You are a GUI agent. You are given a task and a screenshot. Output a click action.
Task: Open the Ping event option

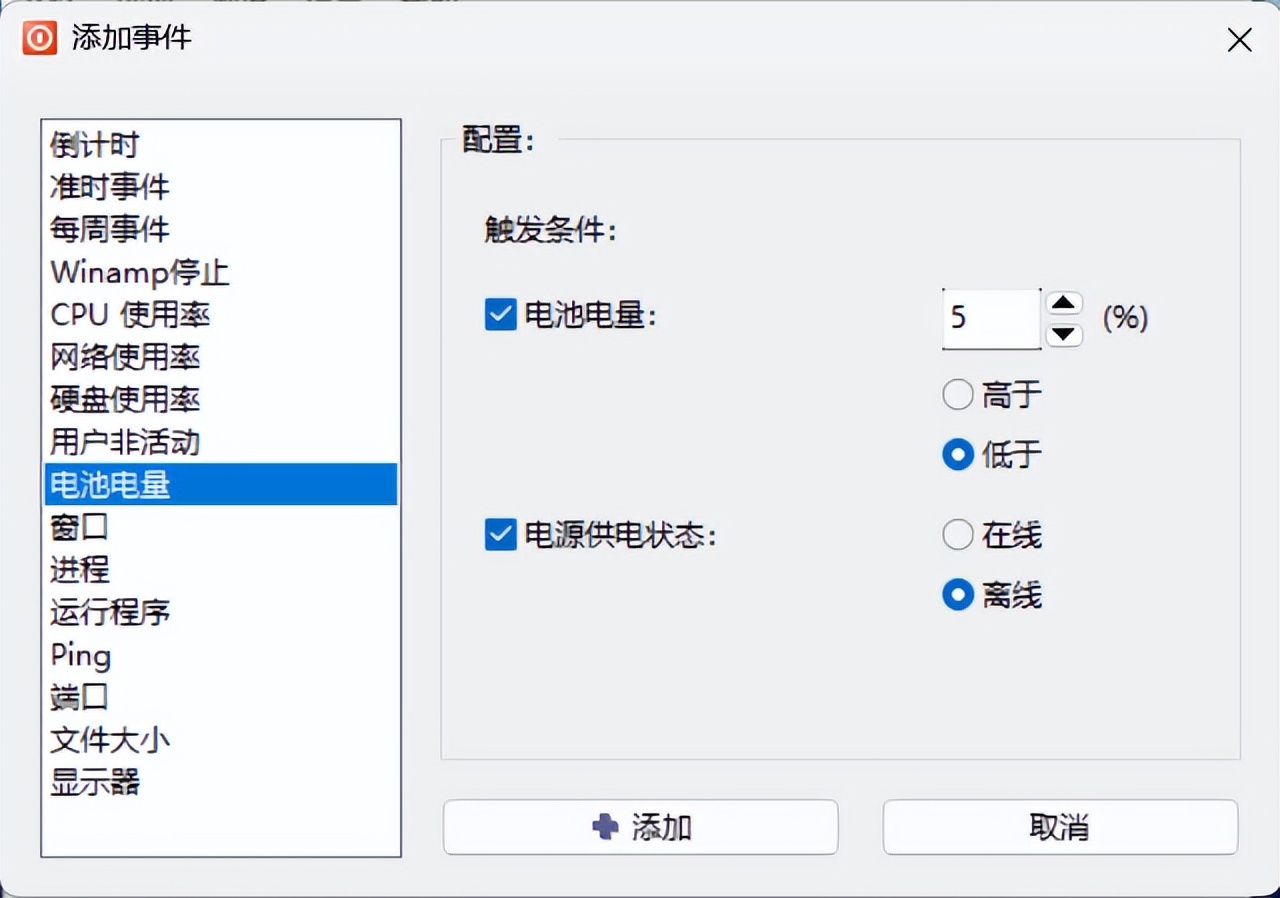[x=81, y=656]
